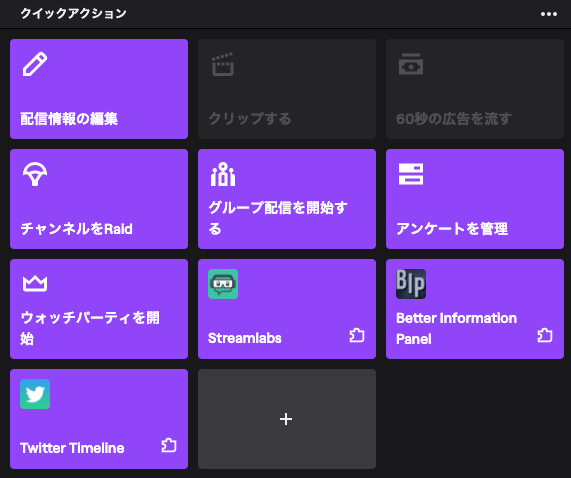Click the extension puzzle icon on the Streamlabs tile
The image size is (571, 478).
coord(357,335)
